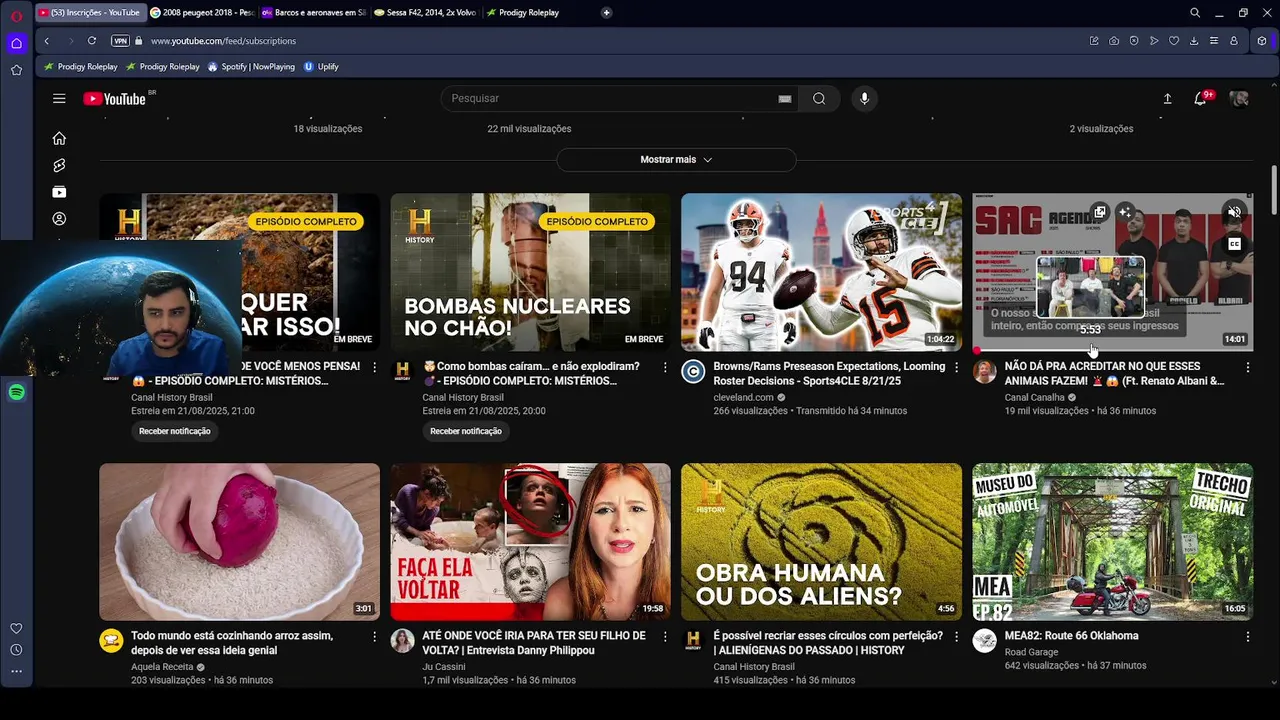
Task: Open the YouTube hamburger guide menu
Action: coord(59,98)
